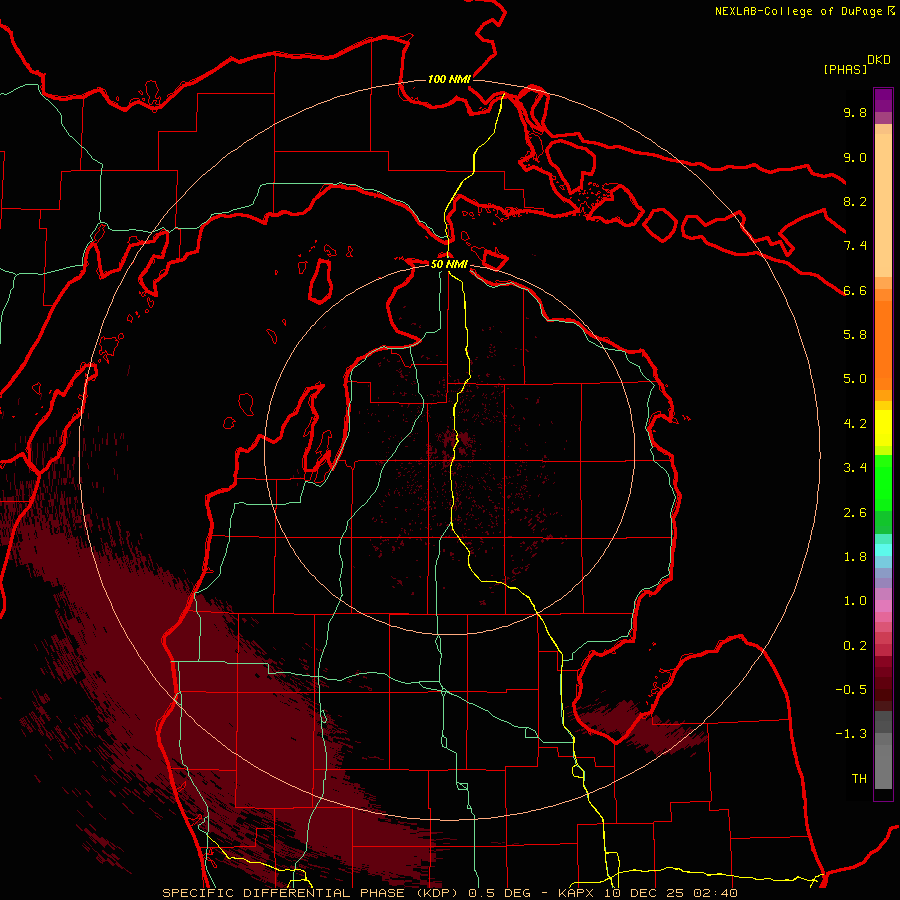Image resolution: width=900 pixels, height=900 pixels.
Task: Select the 0.2 scale value
Action: click(x=855, y=646)
